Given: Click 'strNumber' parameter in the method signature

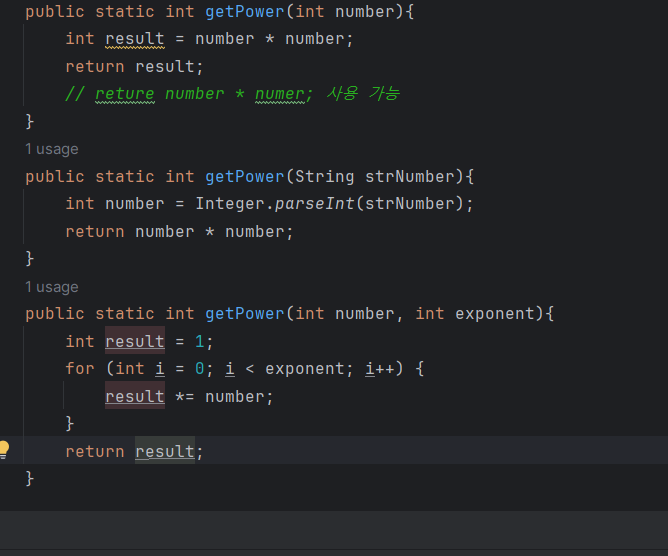Looking at the screenshot, I should click(x=410, y=176).
